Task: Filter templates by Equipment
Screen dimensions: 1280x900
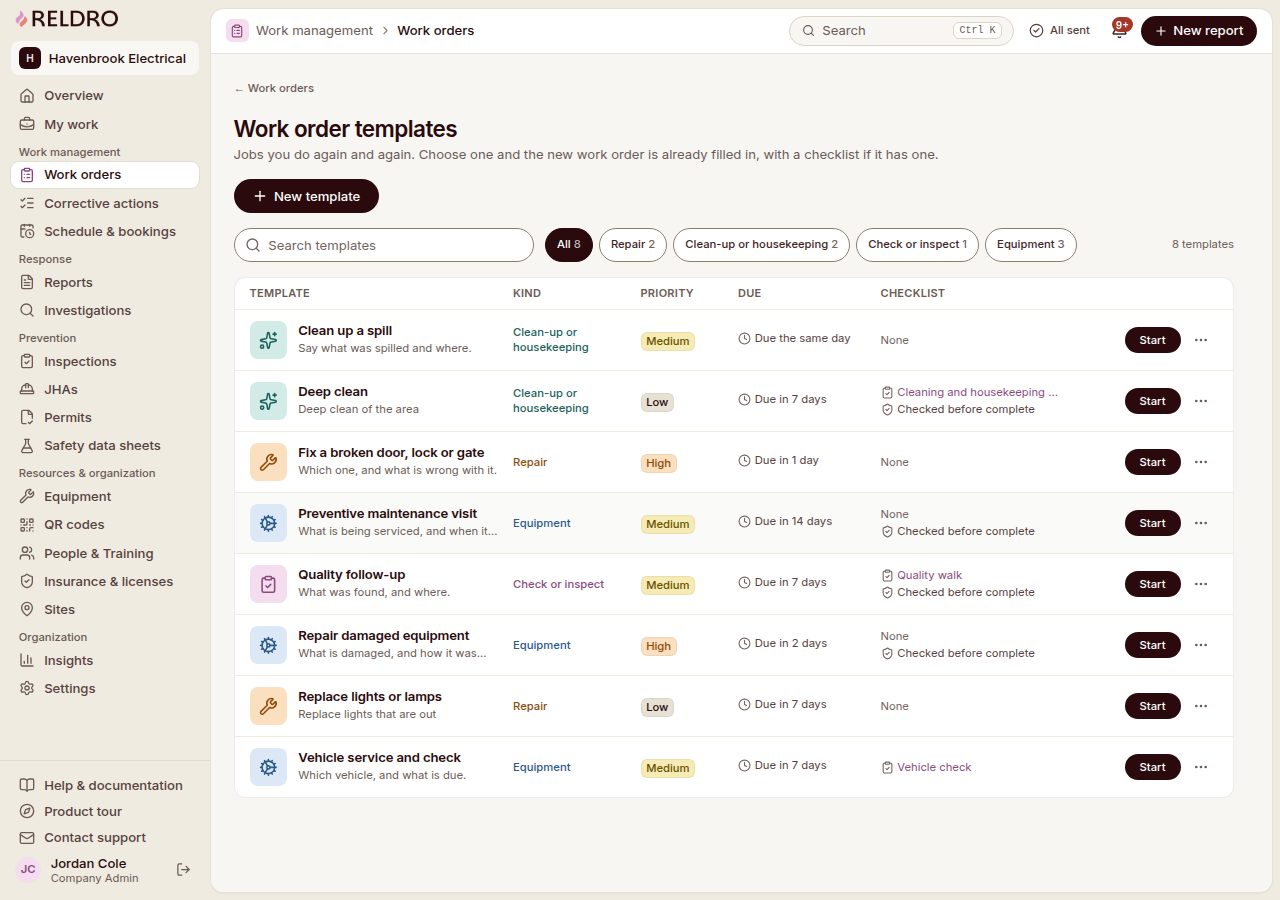Action: (1031, 245)
